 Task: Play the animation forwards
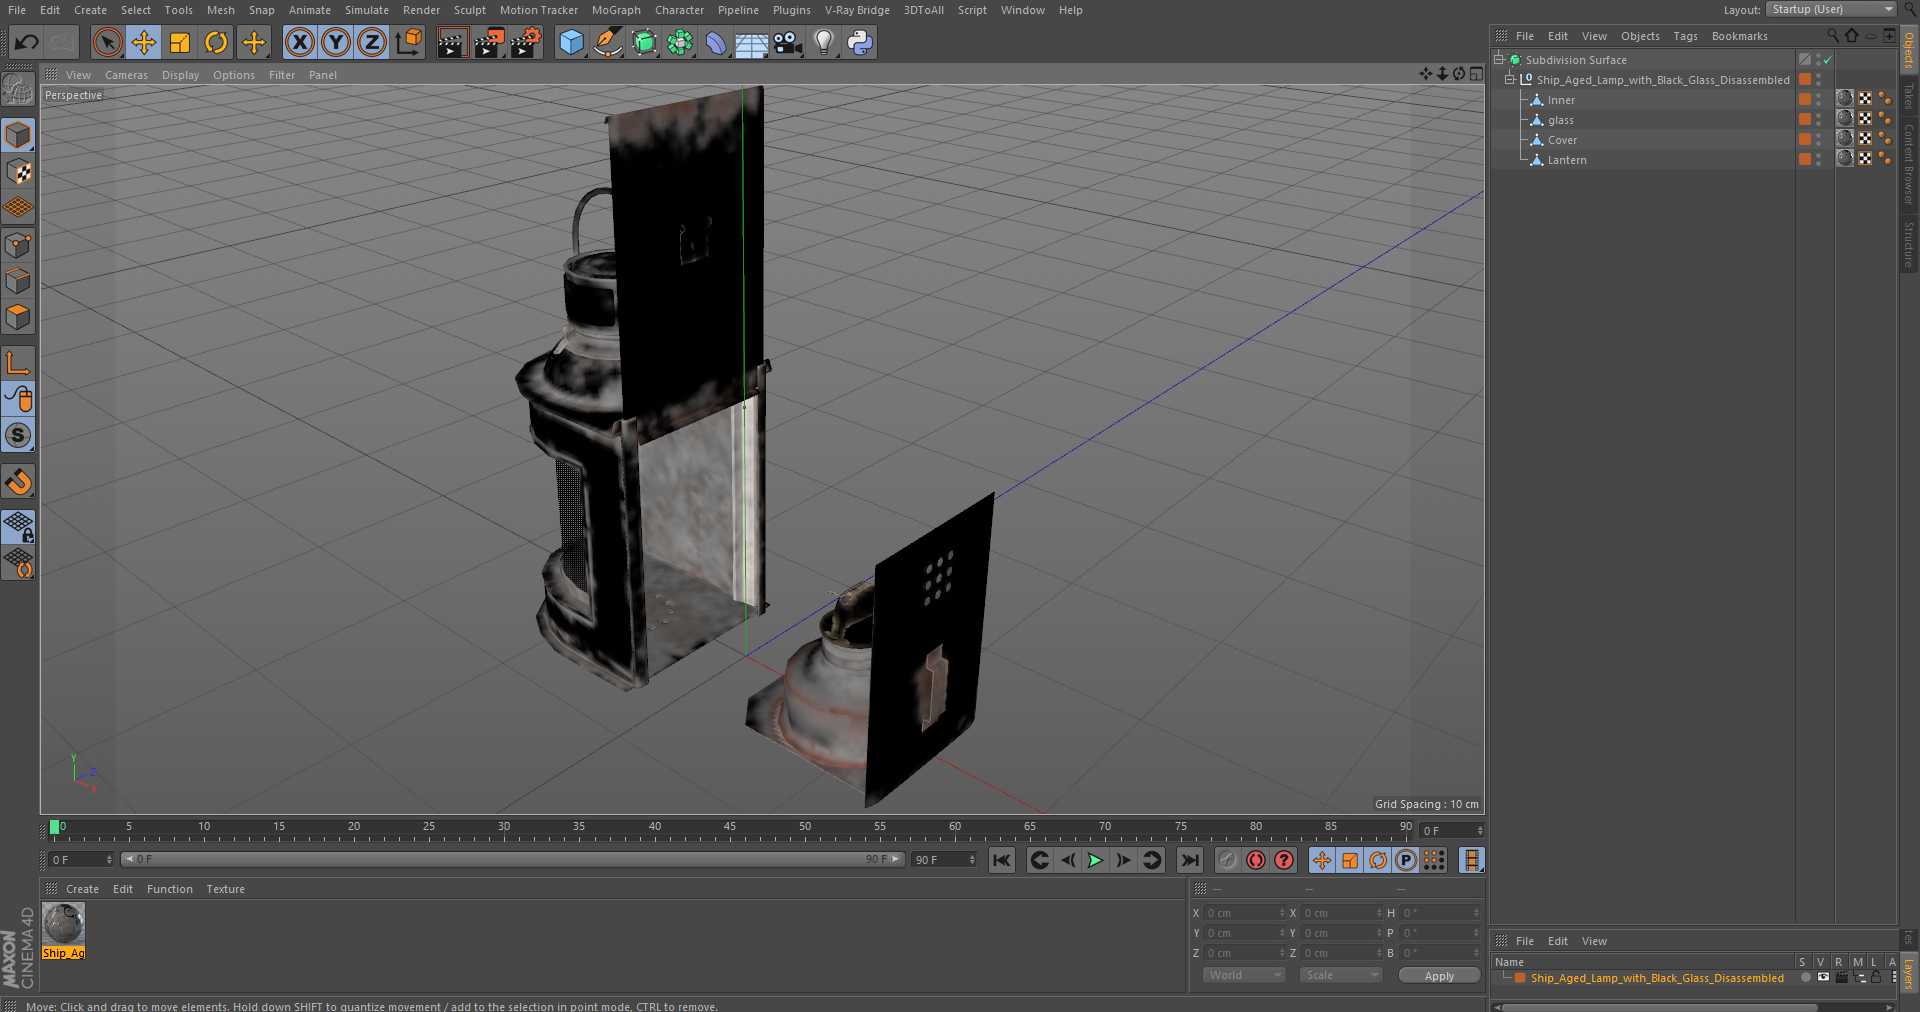tap(1095, 860)
